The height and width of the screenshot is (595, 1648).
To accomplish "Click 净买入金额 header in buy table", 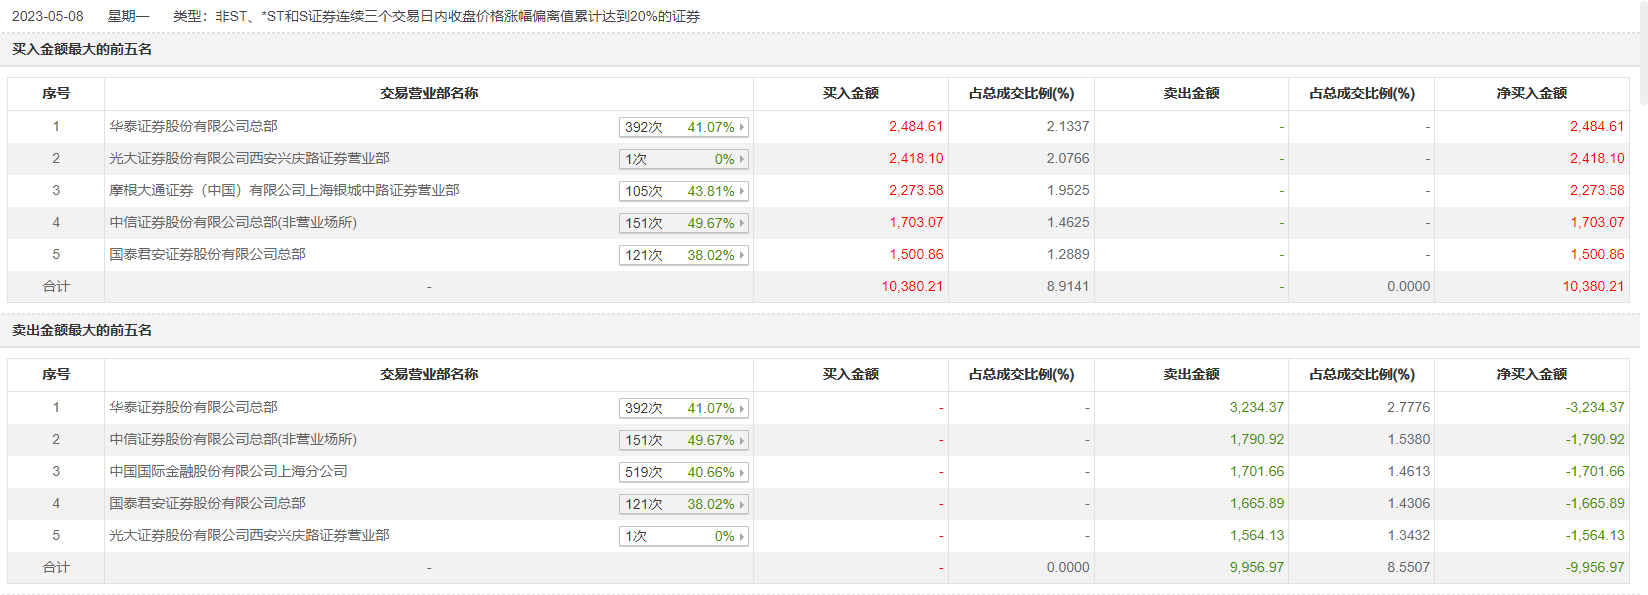I will pos(1532,93).
